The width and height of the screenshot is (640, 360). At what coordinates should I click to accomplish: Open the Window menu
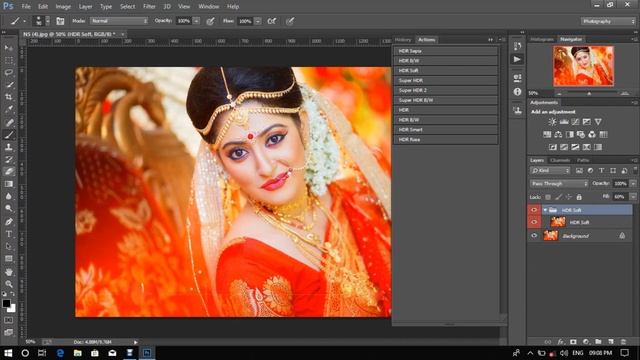pos(209,7)
